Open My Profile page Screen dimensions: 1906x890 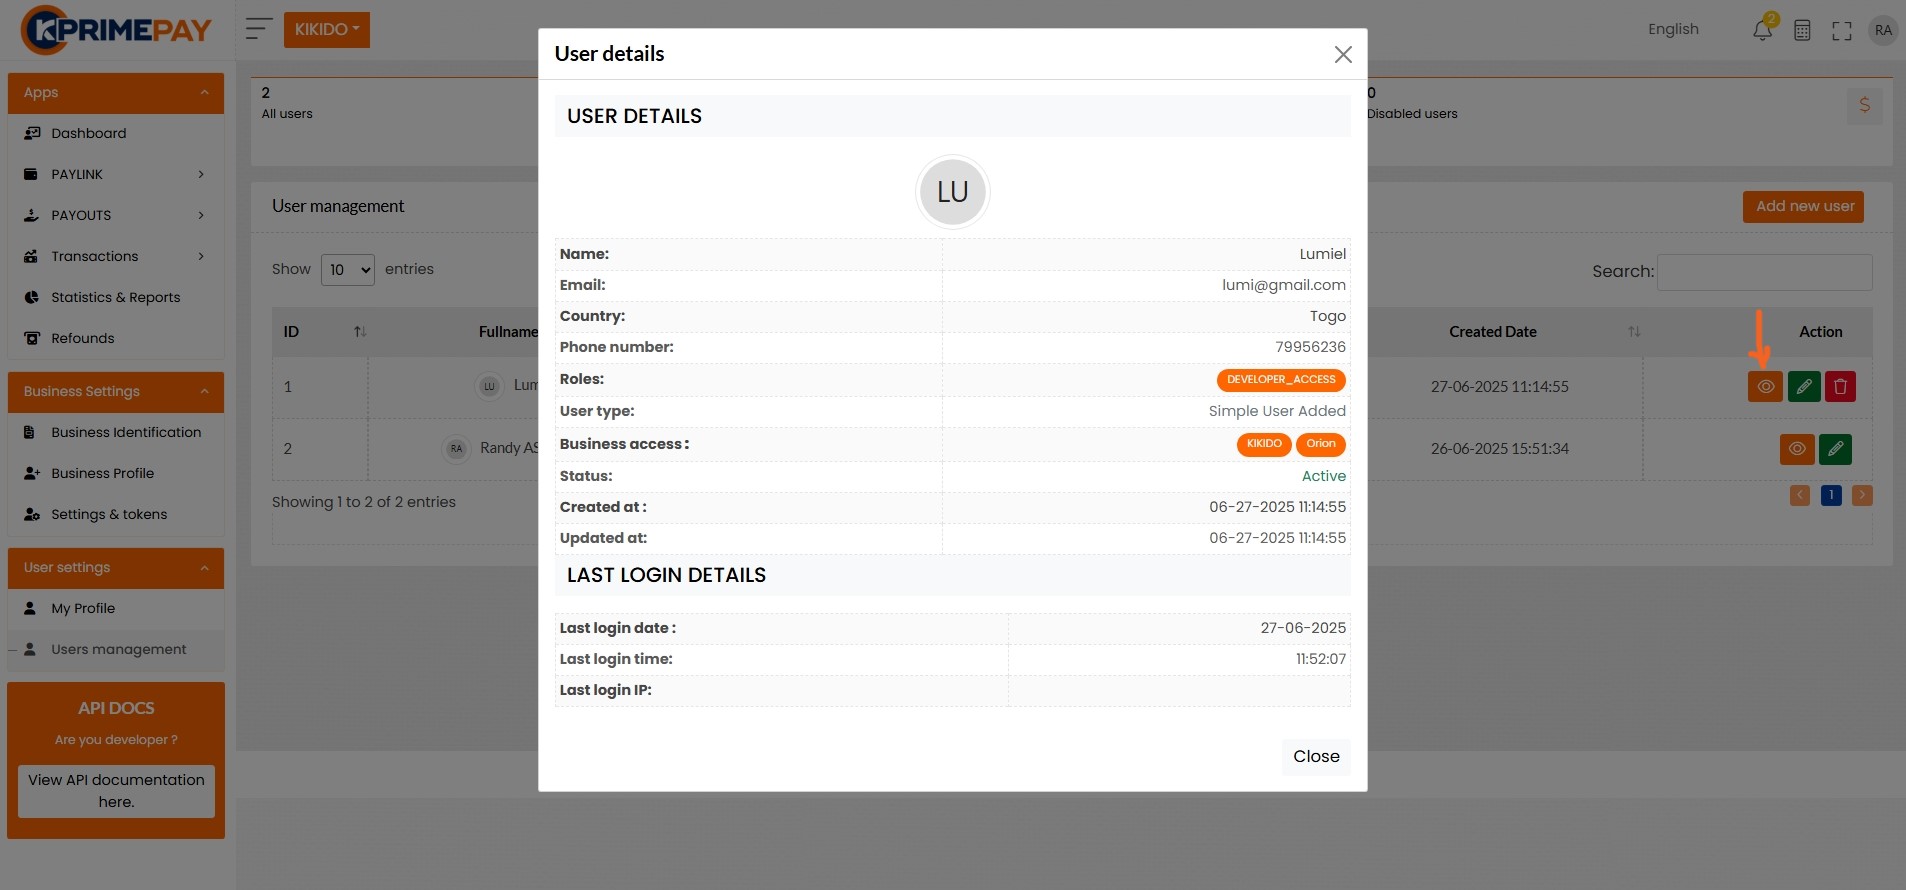click(116, 608)
